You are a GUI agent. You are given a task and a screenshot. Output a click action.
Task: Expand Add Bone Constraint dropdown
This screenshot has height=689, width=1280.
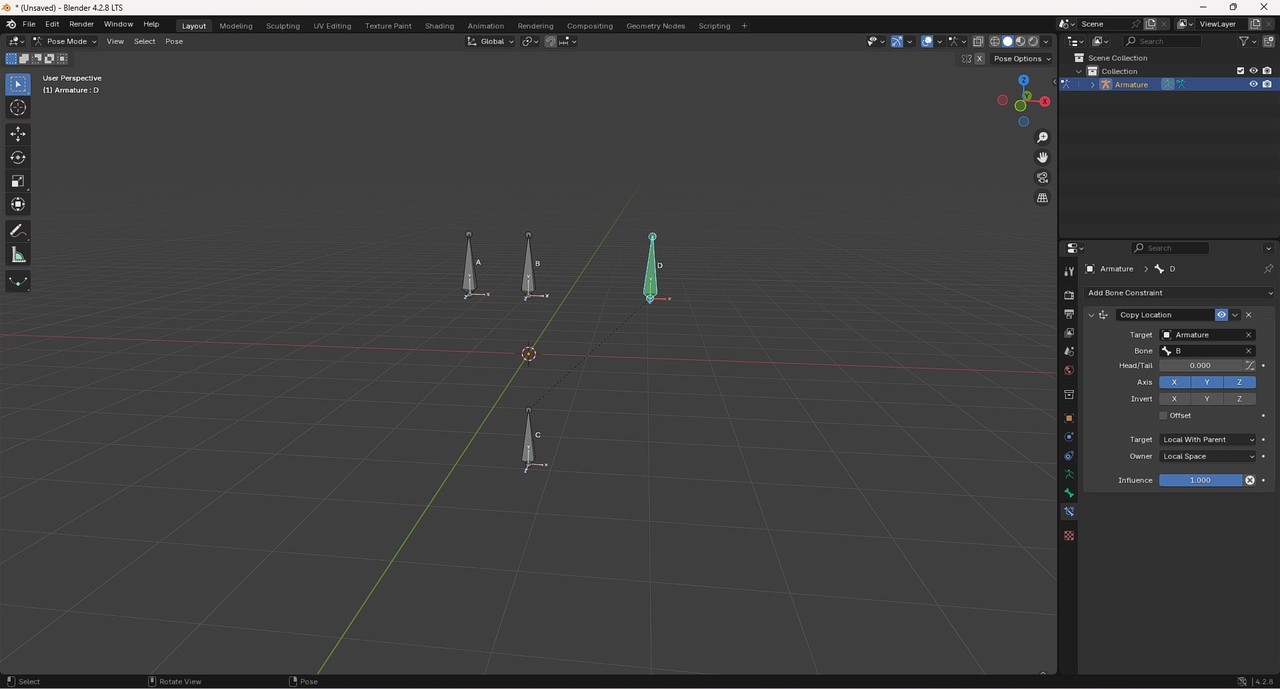point(1179,293)
